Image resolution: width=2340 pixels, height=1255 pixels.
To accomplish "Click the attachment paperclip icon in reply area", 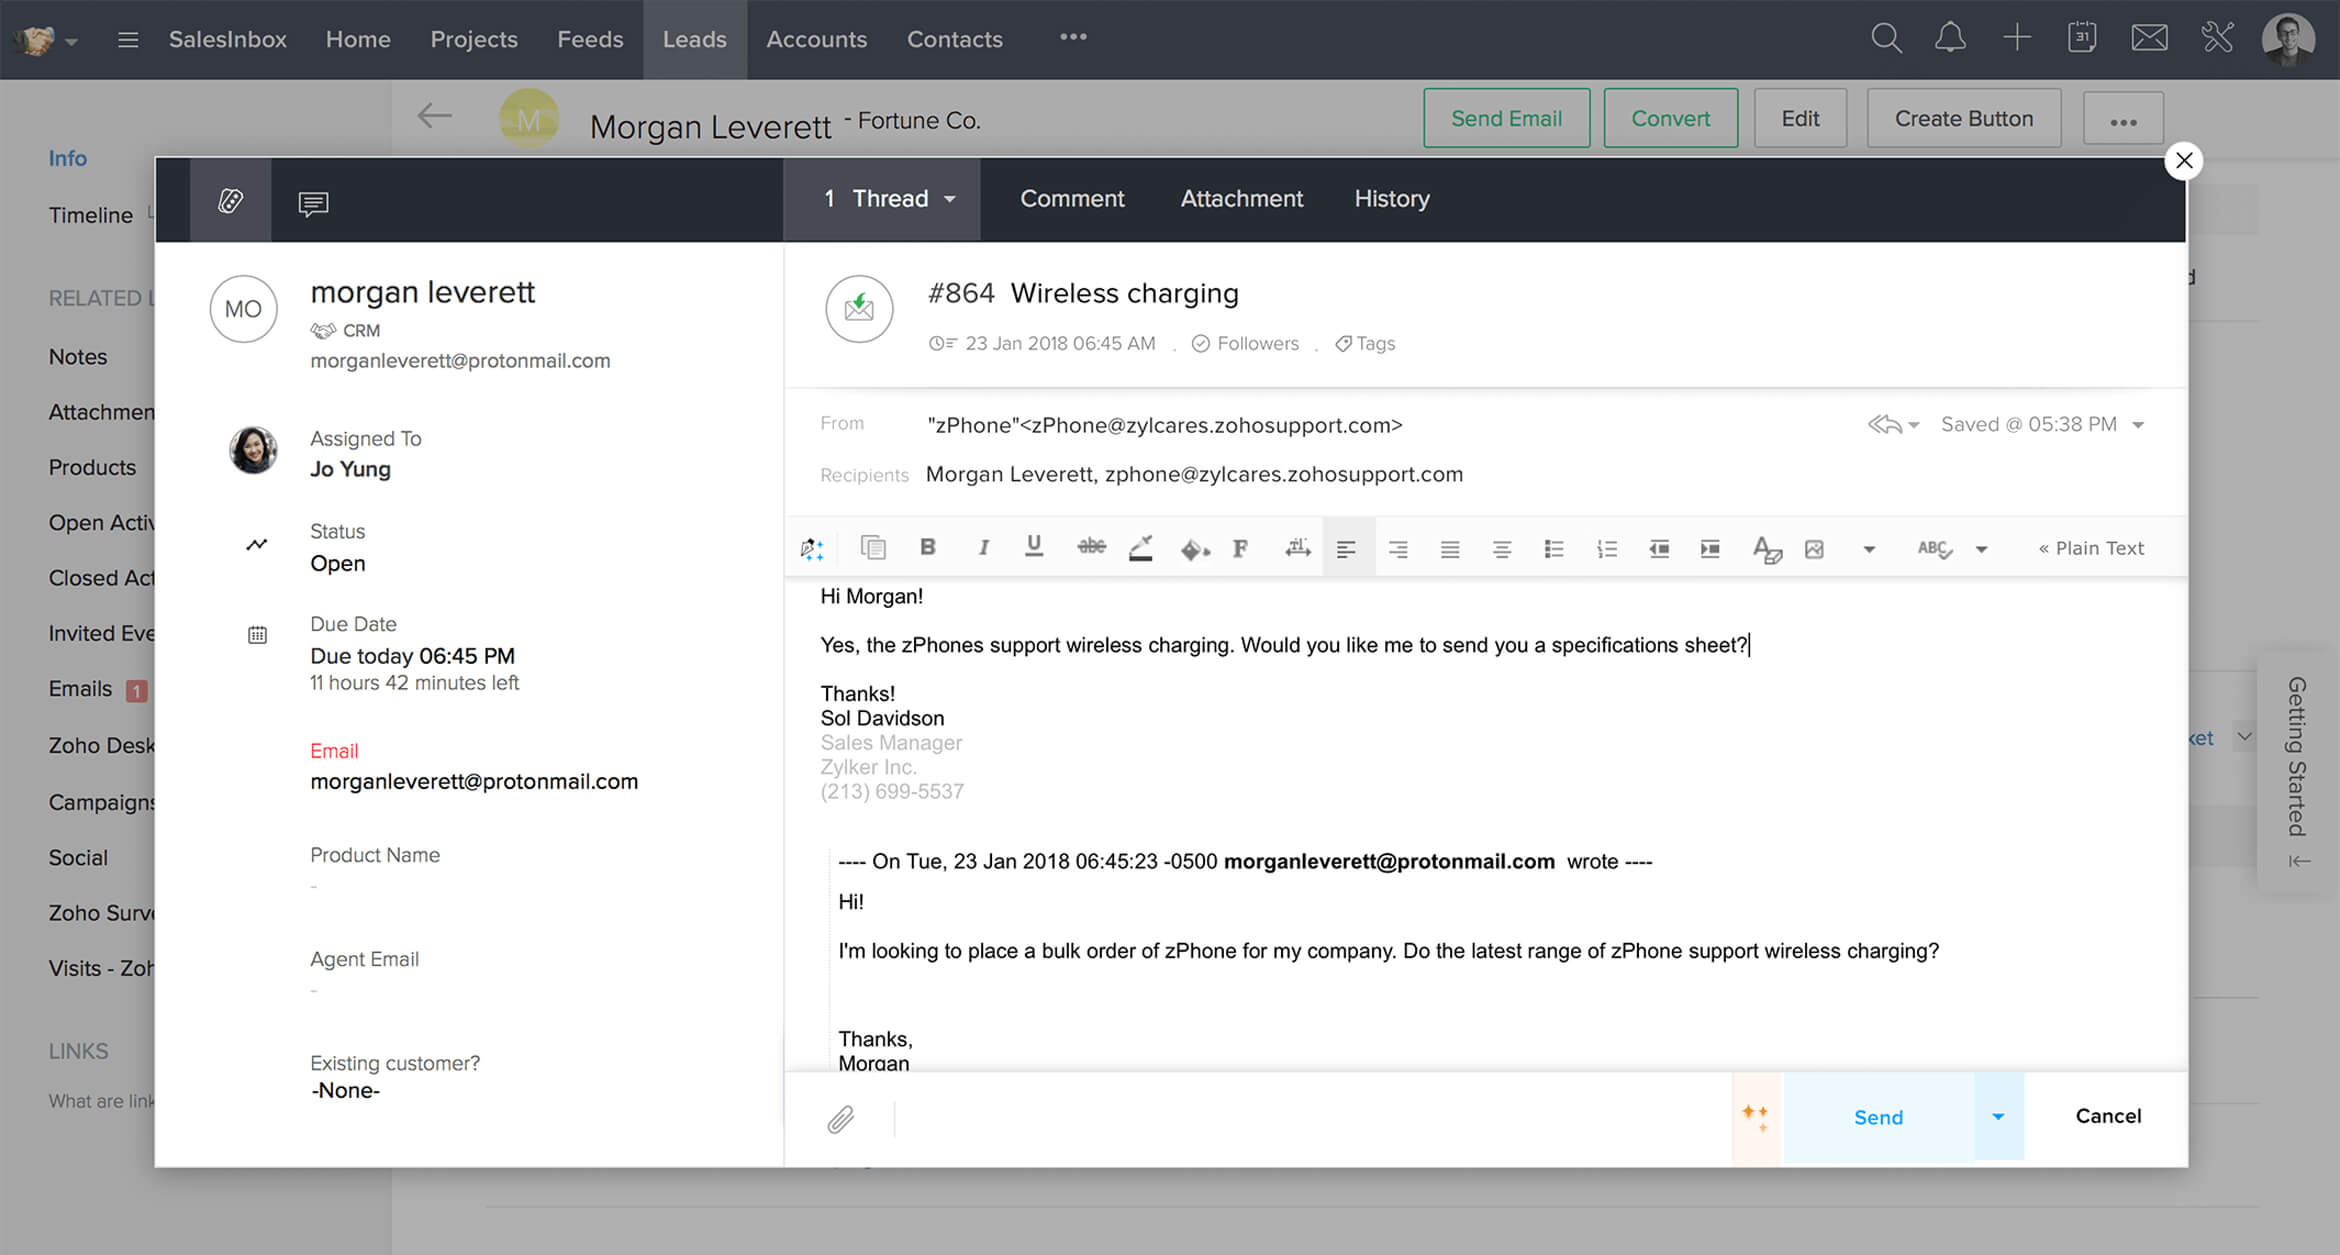I will [842, 1119].
